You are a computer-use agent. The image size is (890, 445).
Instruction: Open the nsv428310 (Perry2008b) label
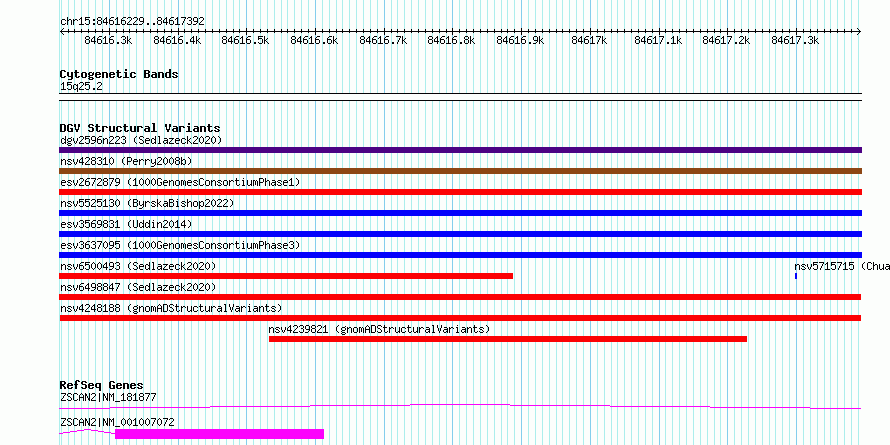[126, 161]
